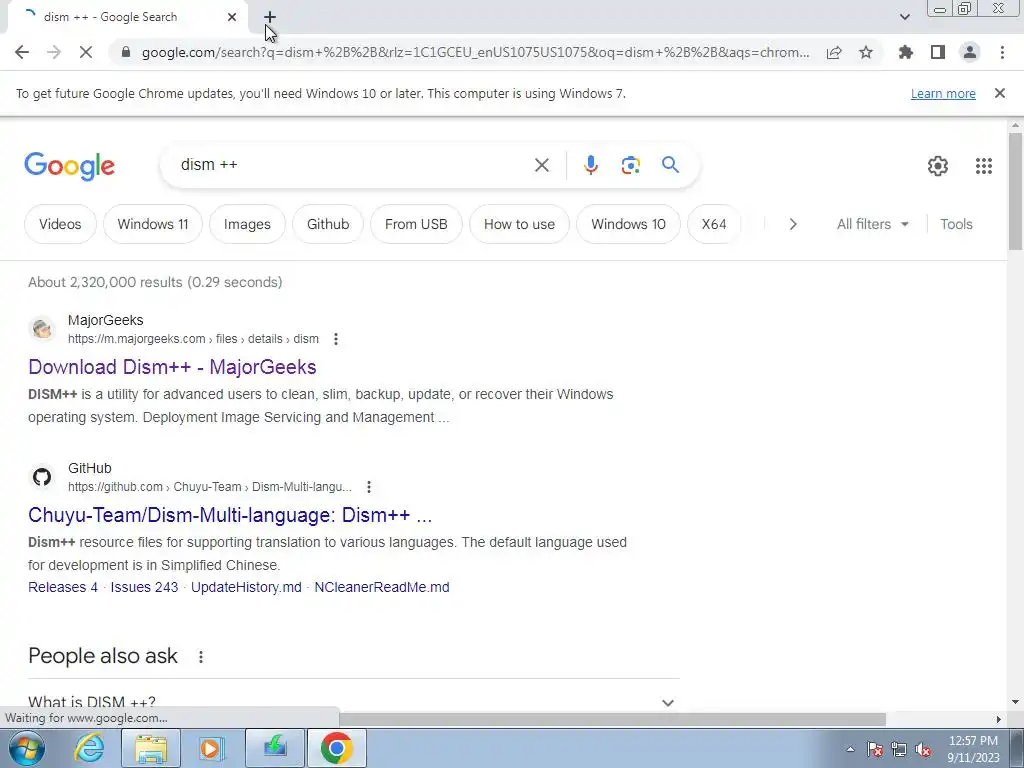The image size is (1024, 768).
Task: Open Action Center flag icon in tray
Action: 875,749
